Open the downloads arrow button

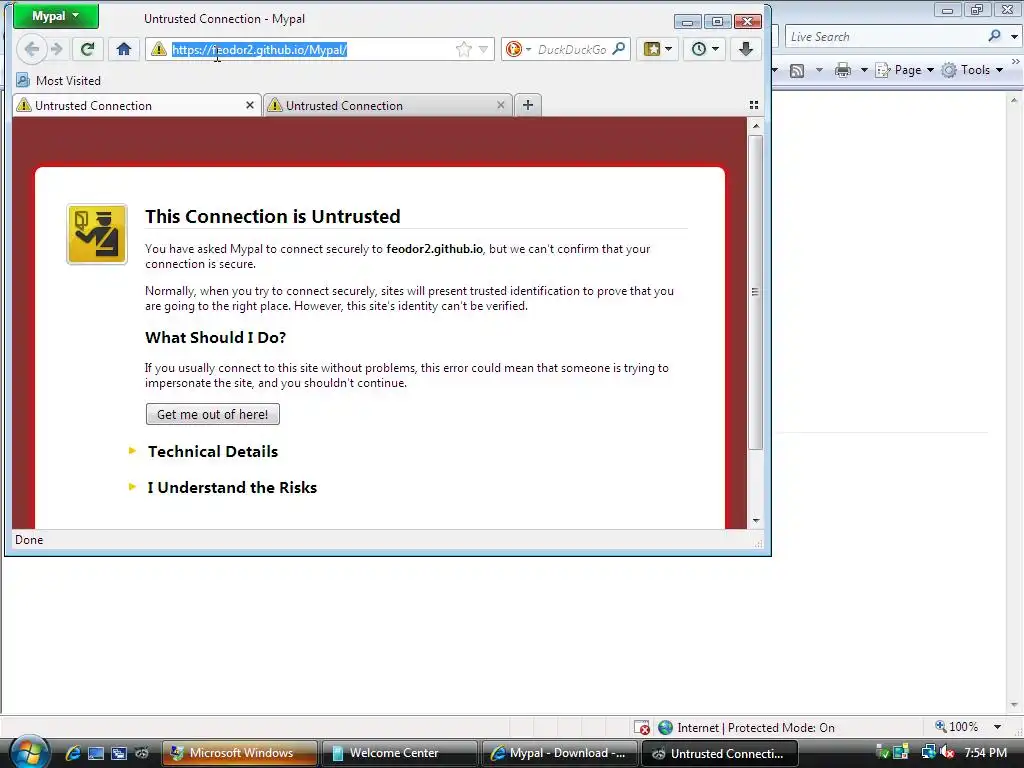pyautogui.click(x=746, y=49)
